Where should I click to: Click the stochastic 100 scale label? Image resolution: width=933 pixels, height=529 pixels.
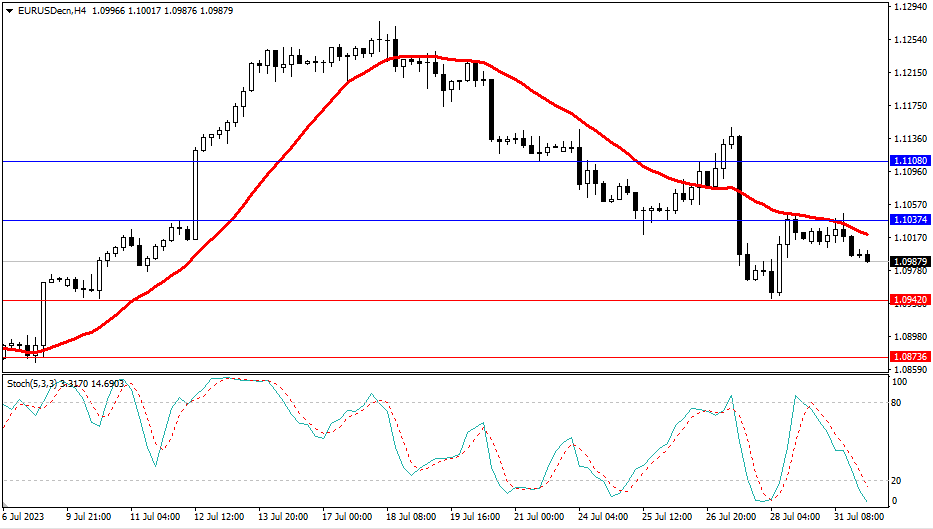899,383
